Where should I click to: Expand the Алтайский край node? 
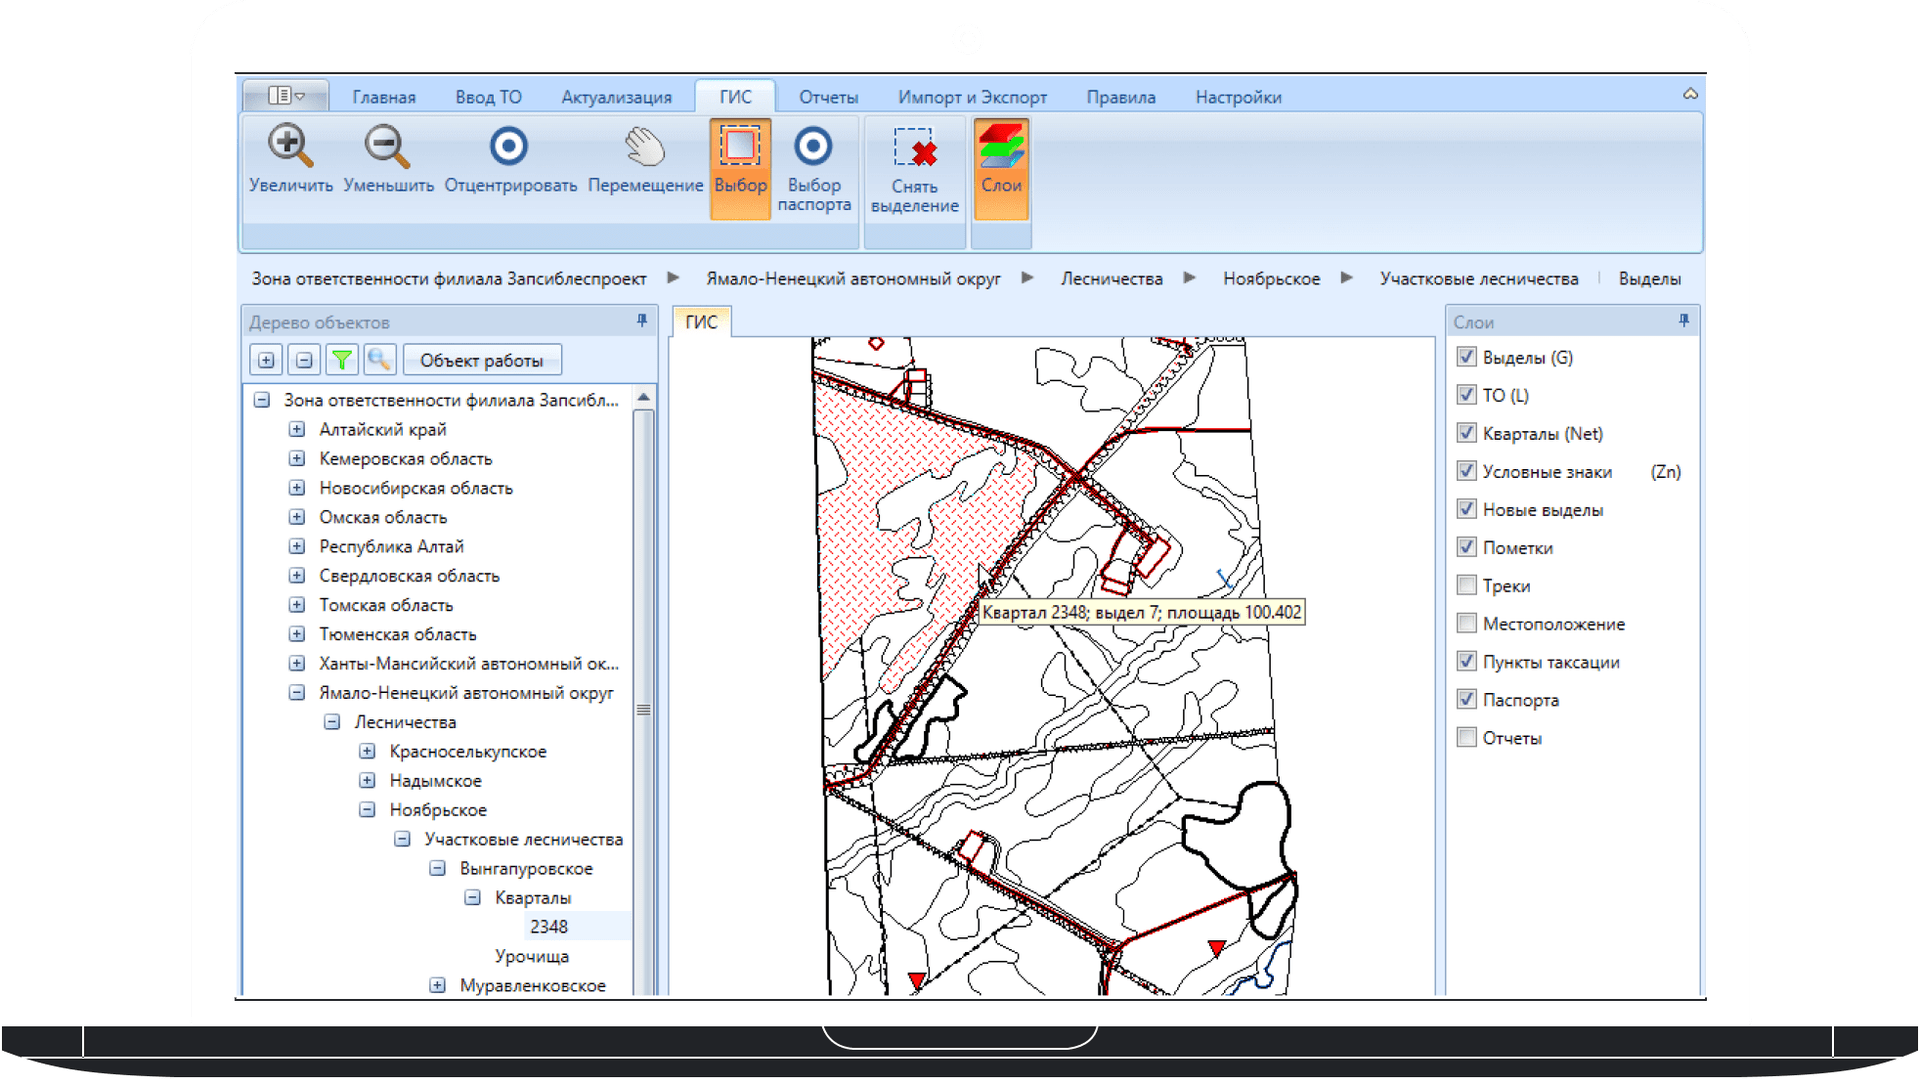click(297, 429)
